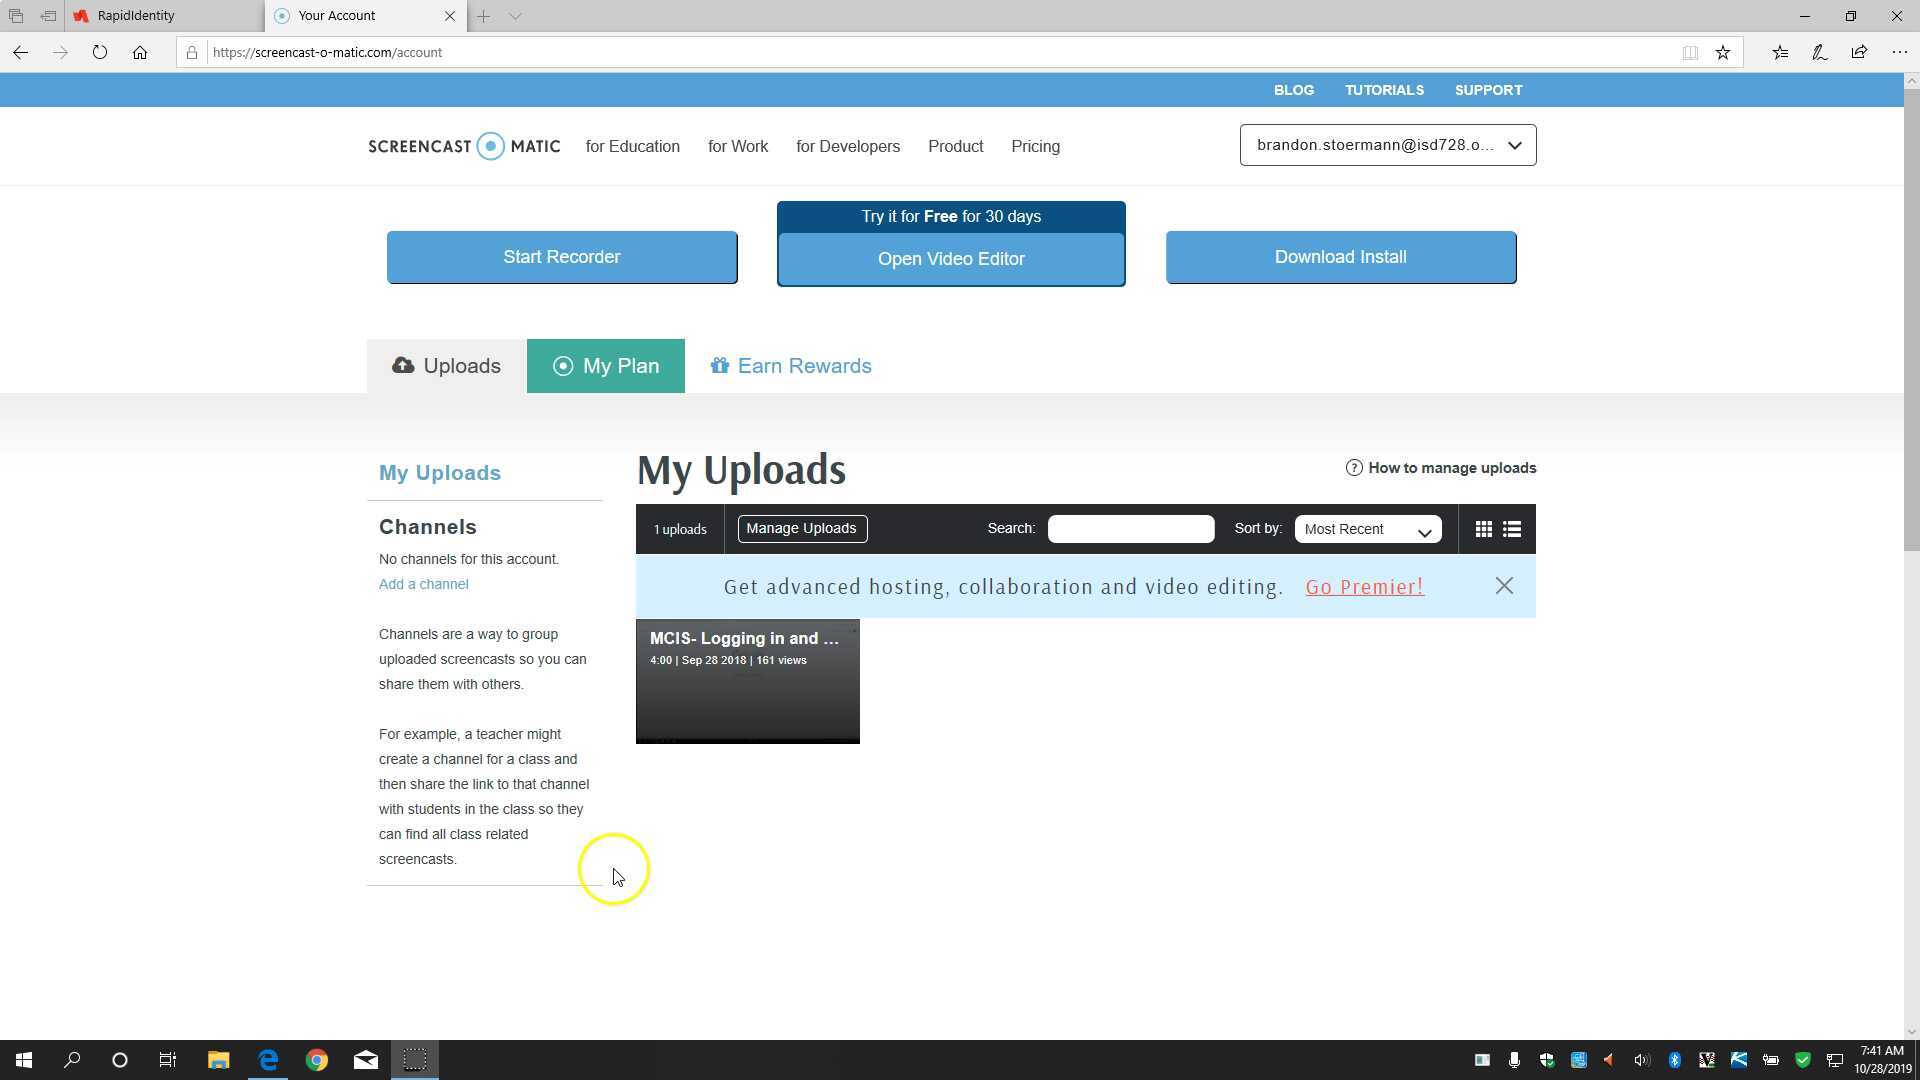1920x1080 pixels.
Task: Select the Earn Rewards gift icon
Action: 721,365
